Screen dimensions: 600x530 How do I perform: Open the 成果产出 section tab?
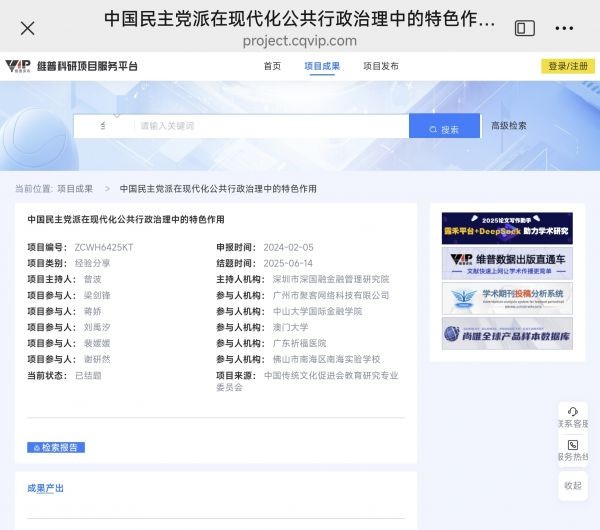tap(46, 488)
